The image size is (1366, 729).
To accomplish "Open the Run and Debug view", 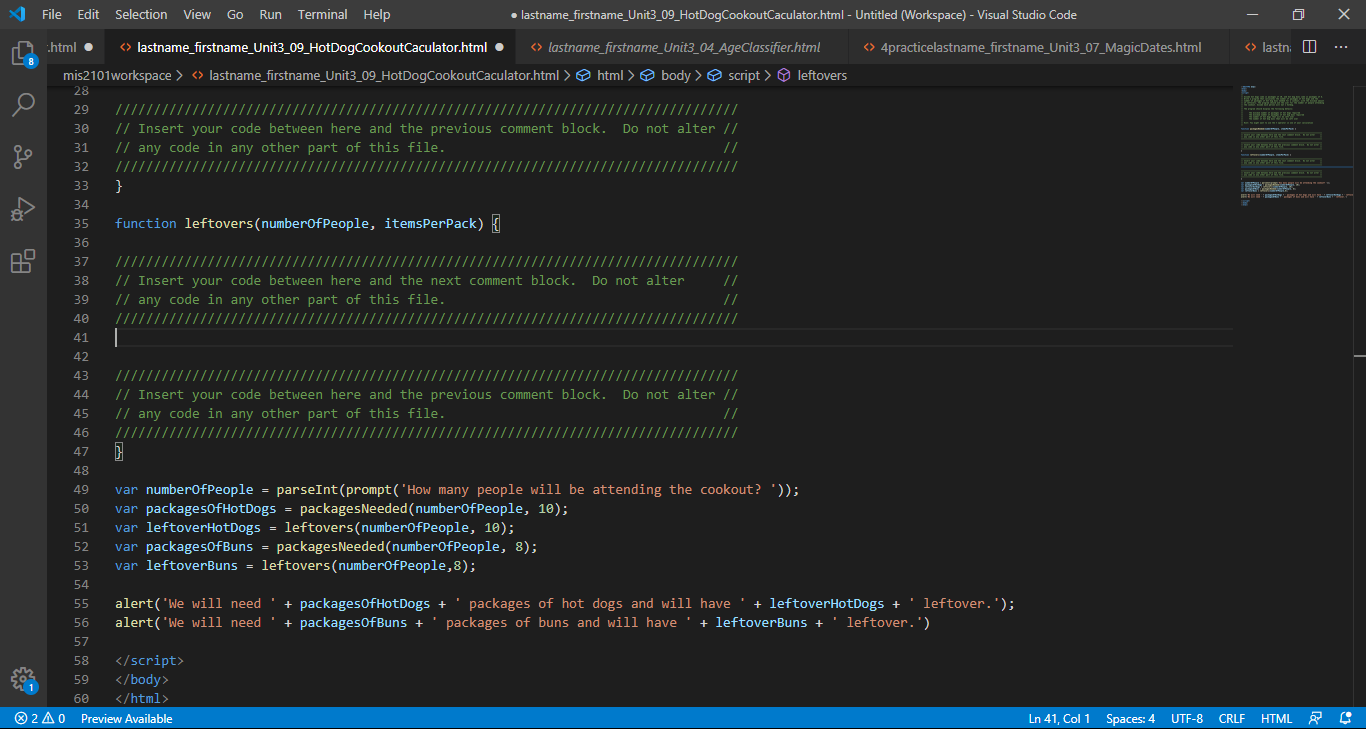I will pos(23,209).
